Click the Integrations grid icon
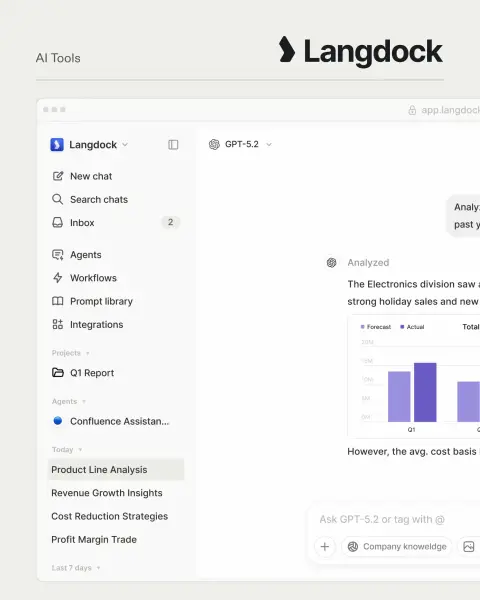 coord(57,324)
